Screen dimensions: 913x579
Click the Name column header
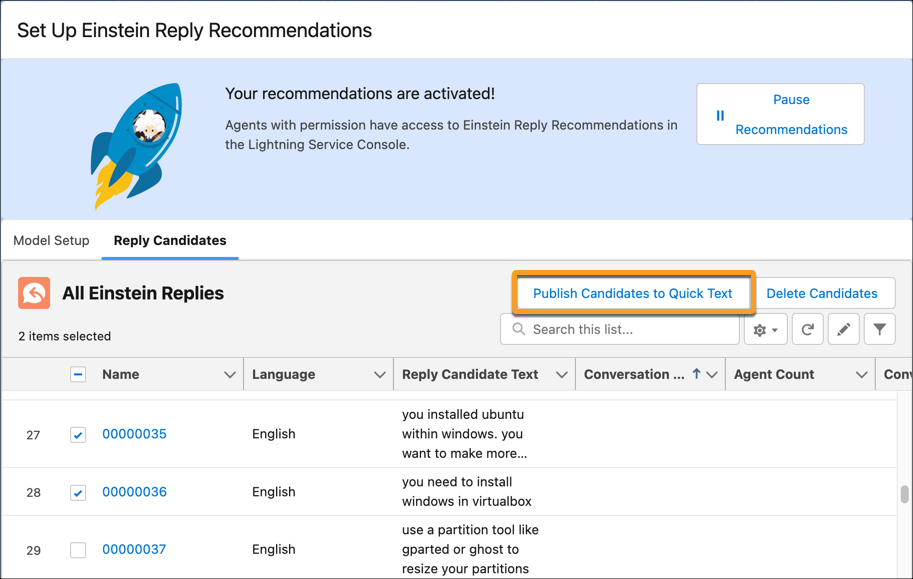pos(121,375)
